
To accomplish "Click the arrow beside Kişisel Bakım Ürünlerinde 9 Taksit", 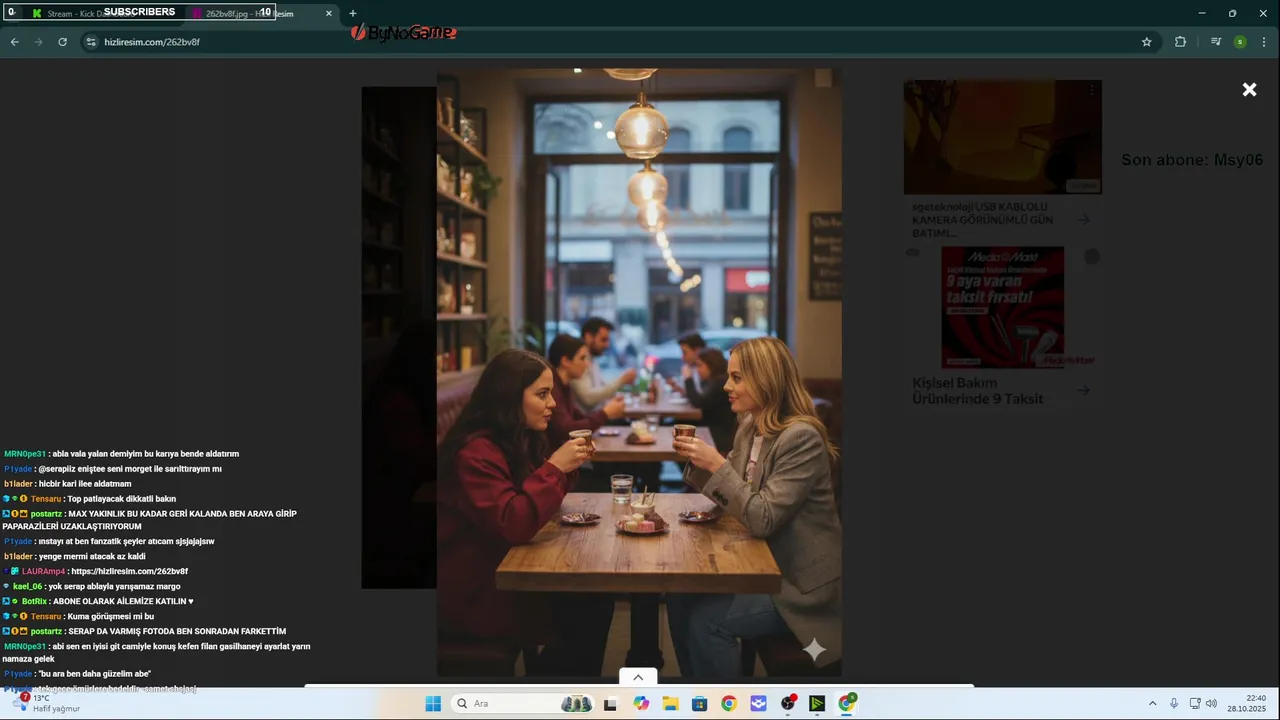I will point(1084,391).
